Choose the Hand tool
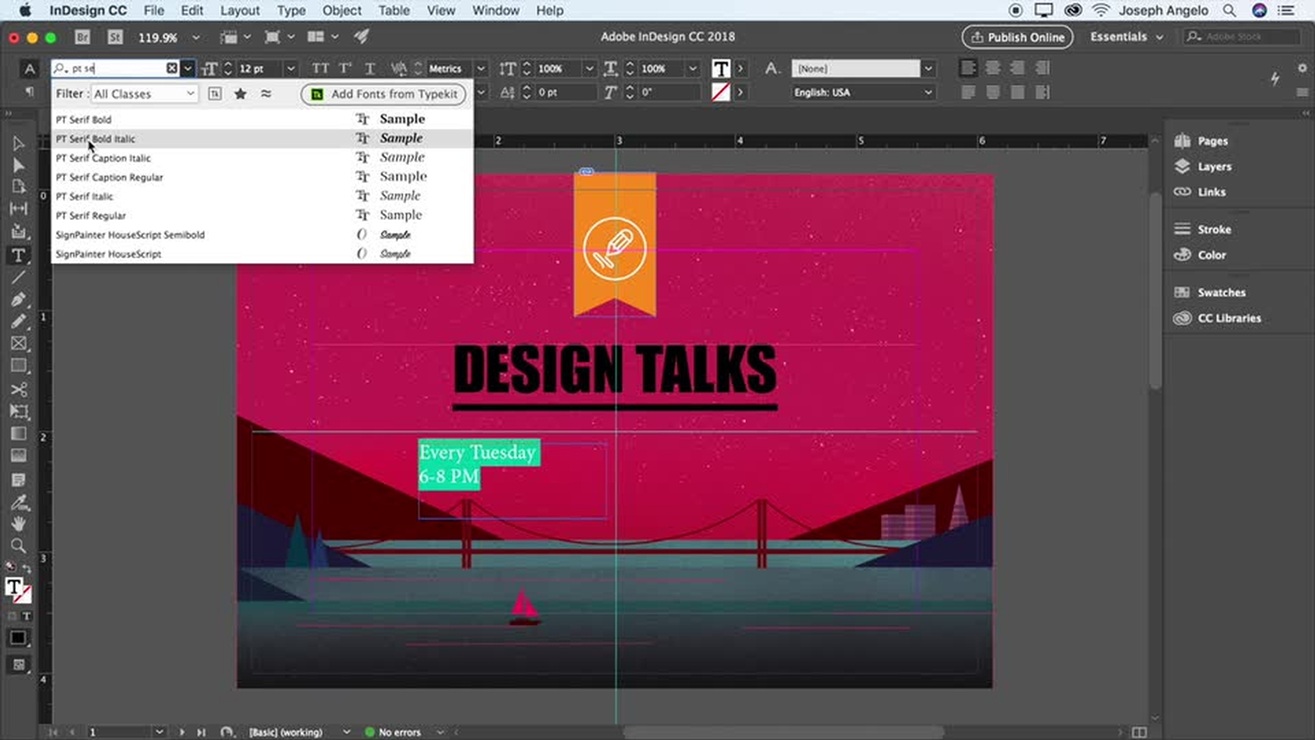1315x740 pixels. coord(18,524)
